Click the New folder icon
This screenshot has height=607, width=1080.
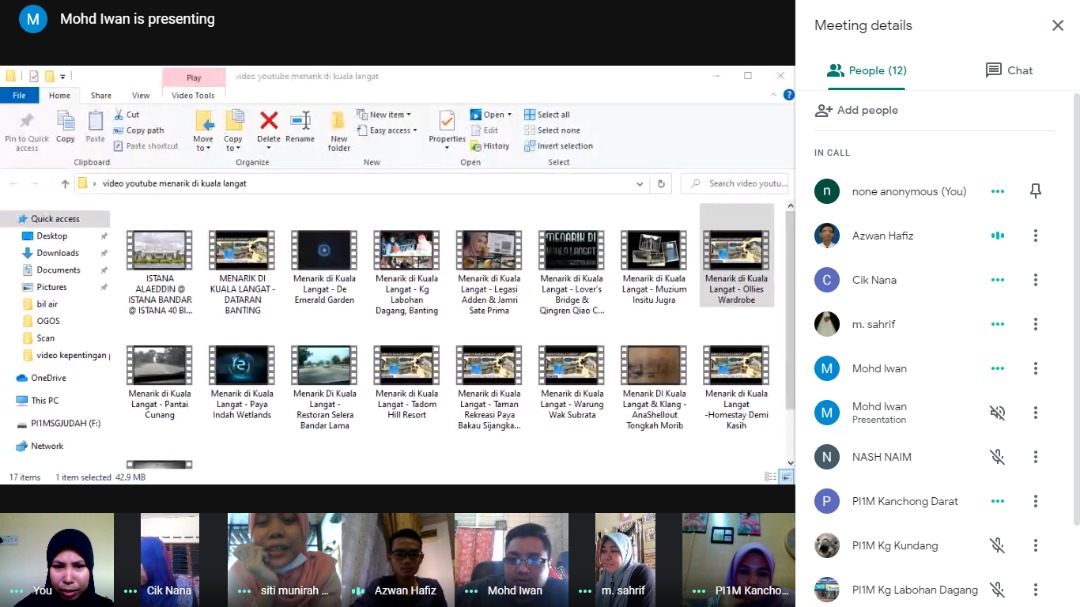(339, 122)
